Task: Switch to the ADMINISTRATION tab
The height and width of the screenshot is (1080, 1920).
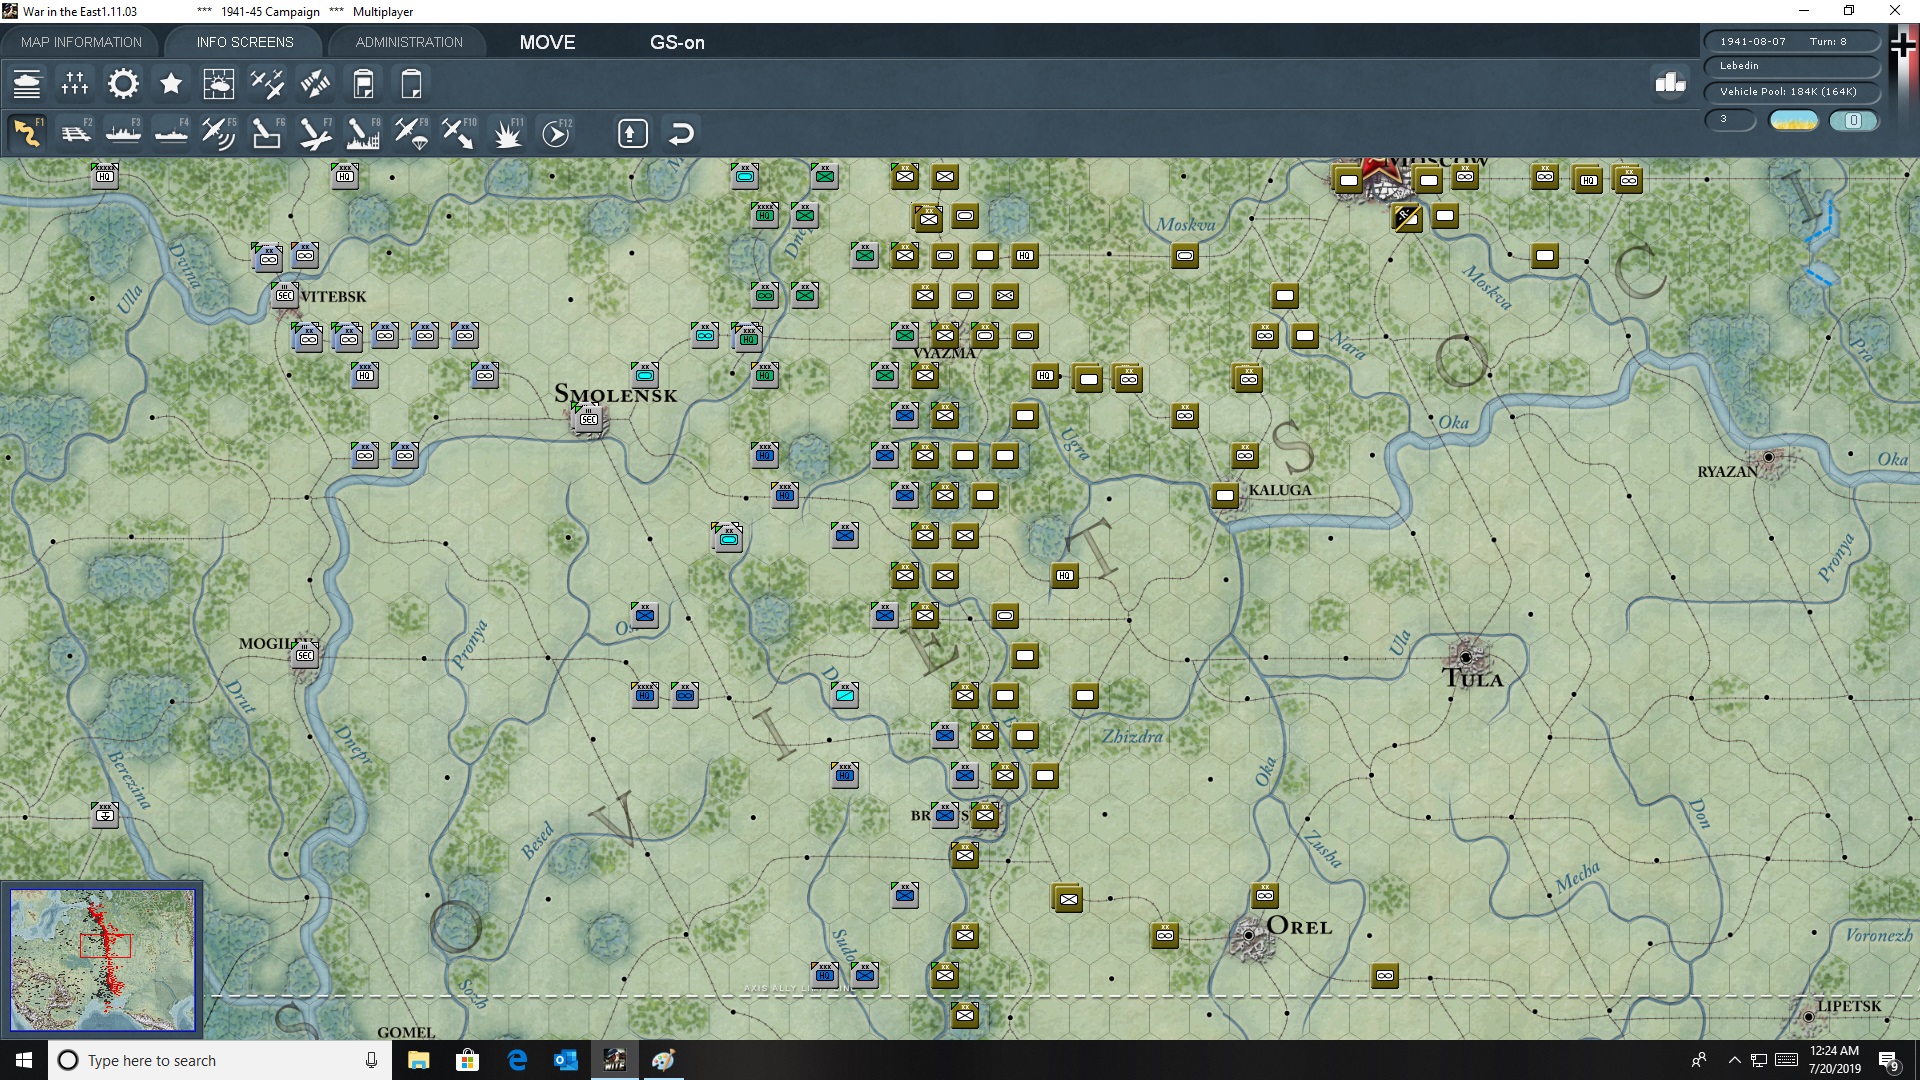Action: (x=409, y=42)
